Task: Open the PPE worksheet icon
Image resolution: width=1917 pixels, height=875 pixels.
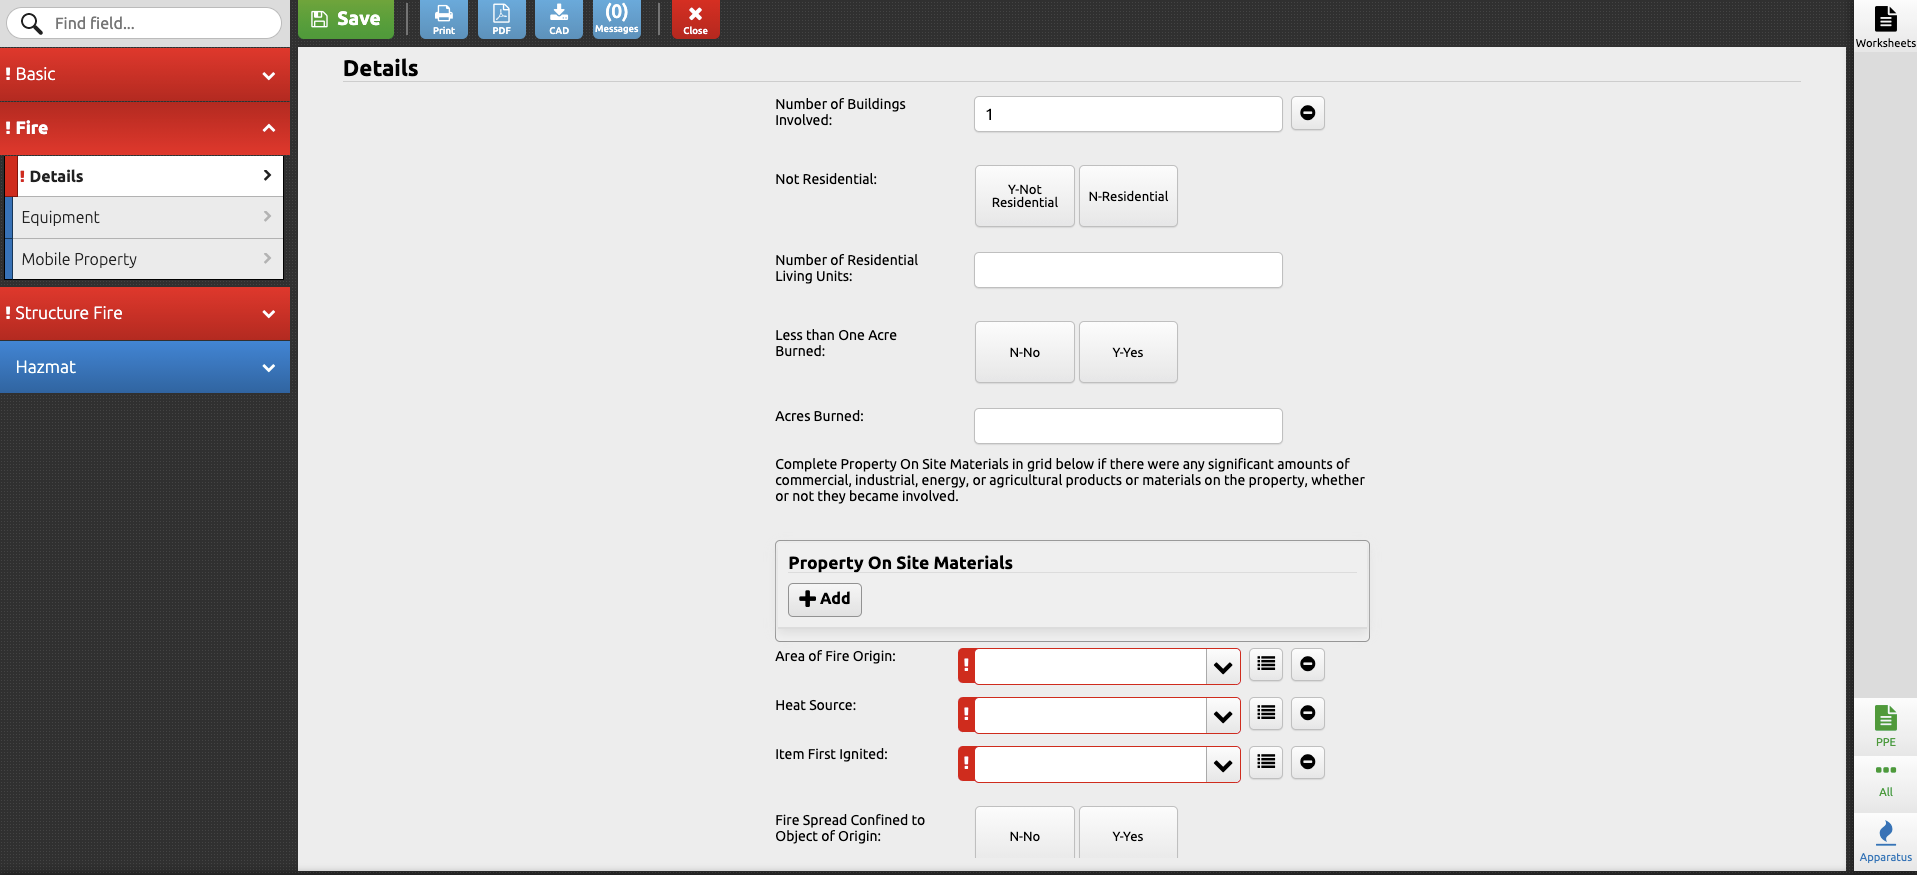Action: [1885, 725]
